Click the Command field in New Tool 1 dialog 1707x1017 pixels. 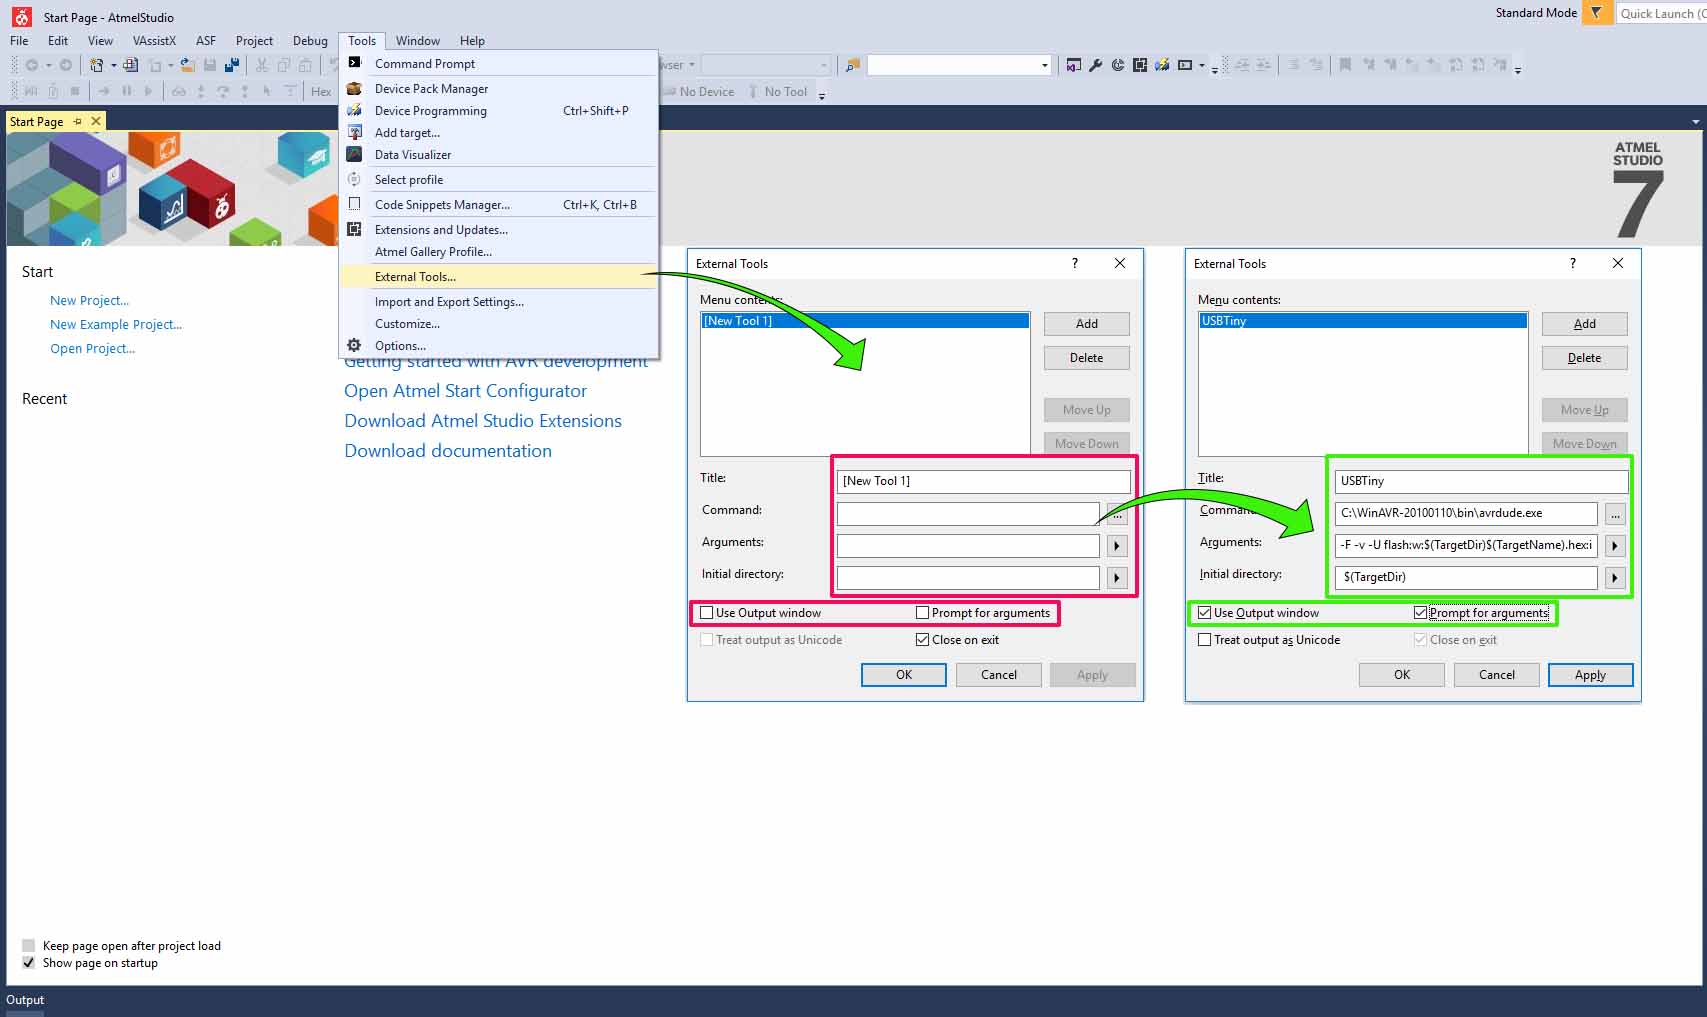(968, 514)
